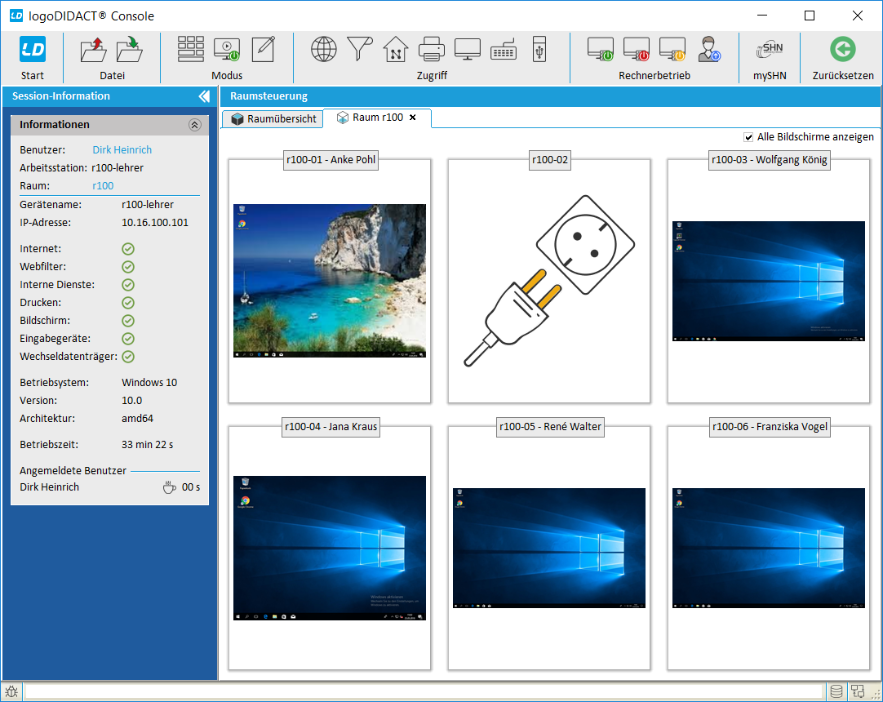Click the network icon in status bar

click(x=857, y=691)
